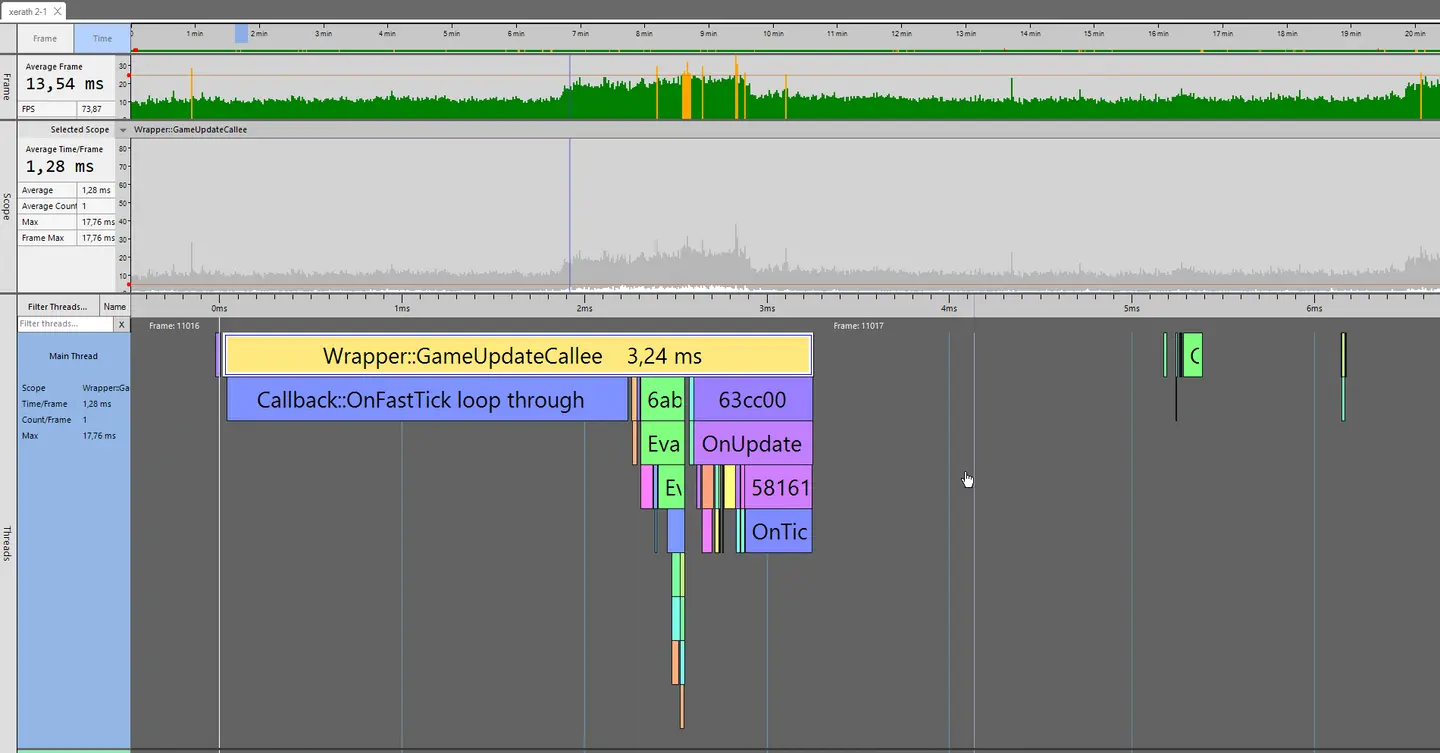This screenshot has width=1440, height=753.
Task: Click the Scope section side label
Action: 8,207
